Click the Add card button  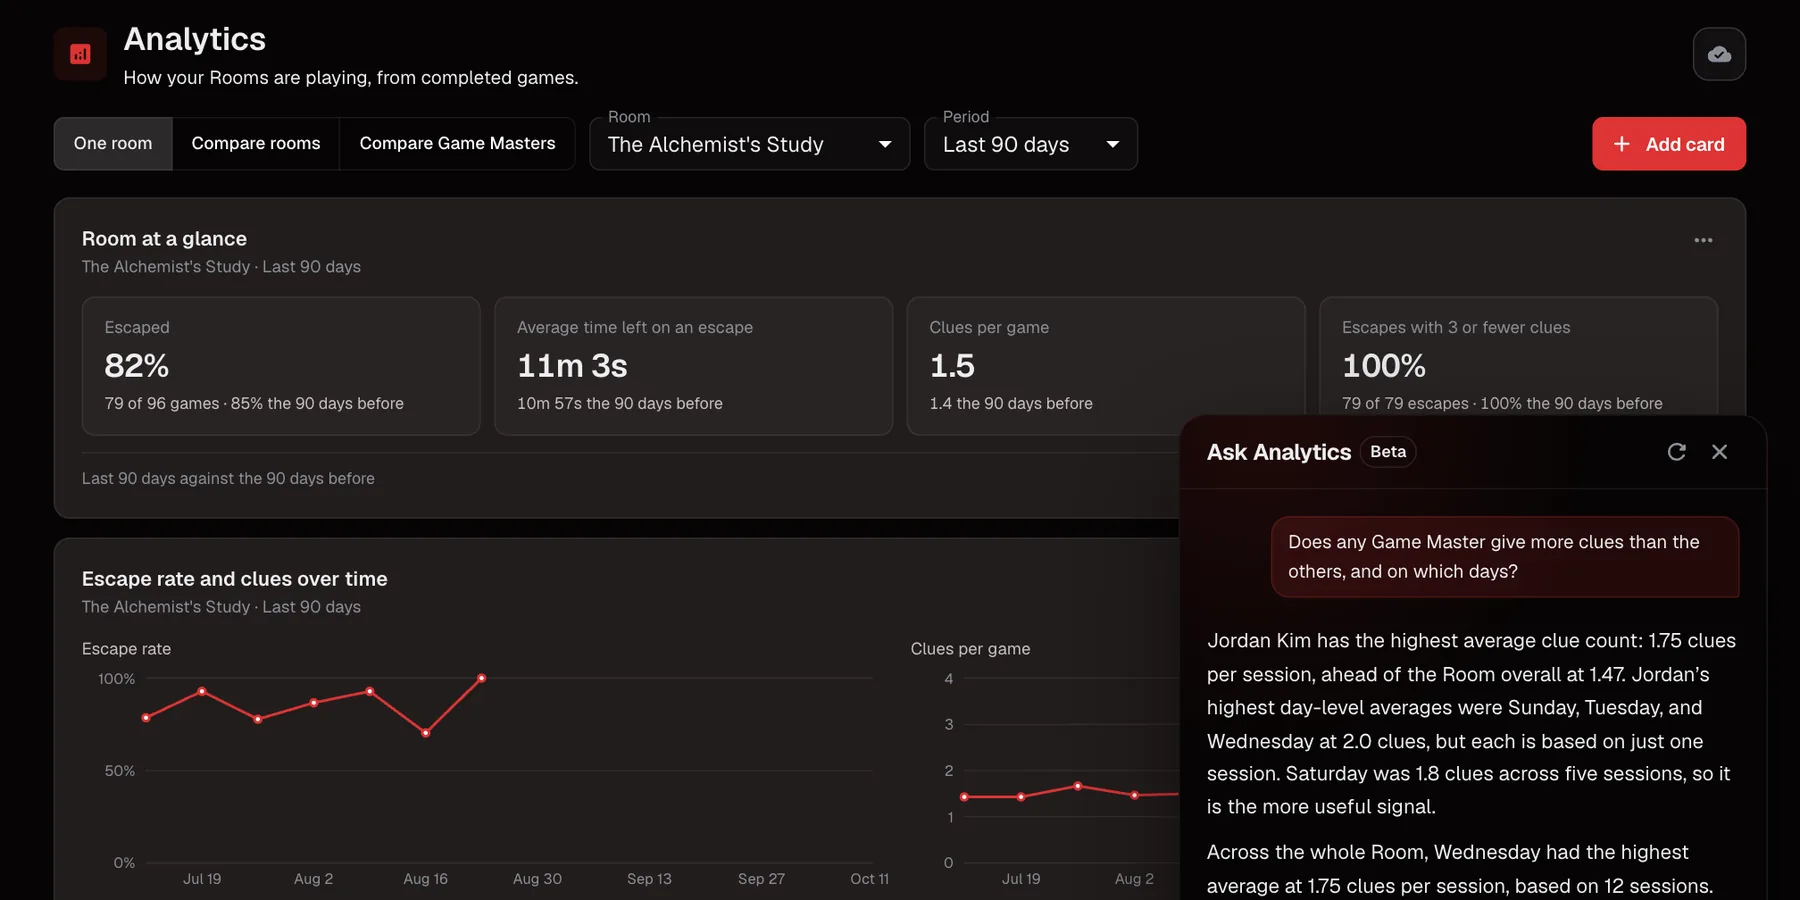pyautogui.click(x=1669, y=144)
